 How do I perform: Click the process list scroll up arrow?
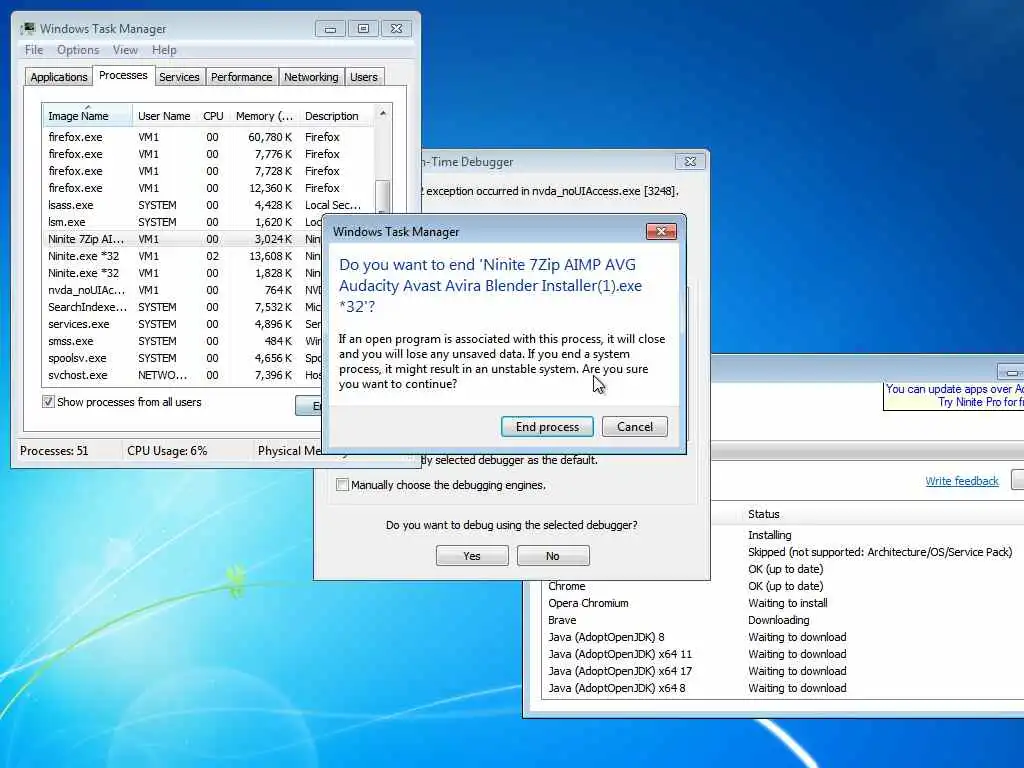click(x=383, y=114)
